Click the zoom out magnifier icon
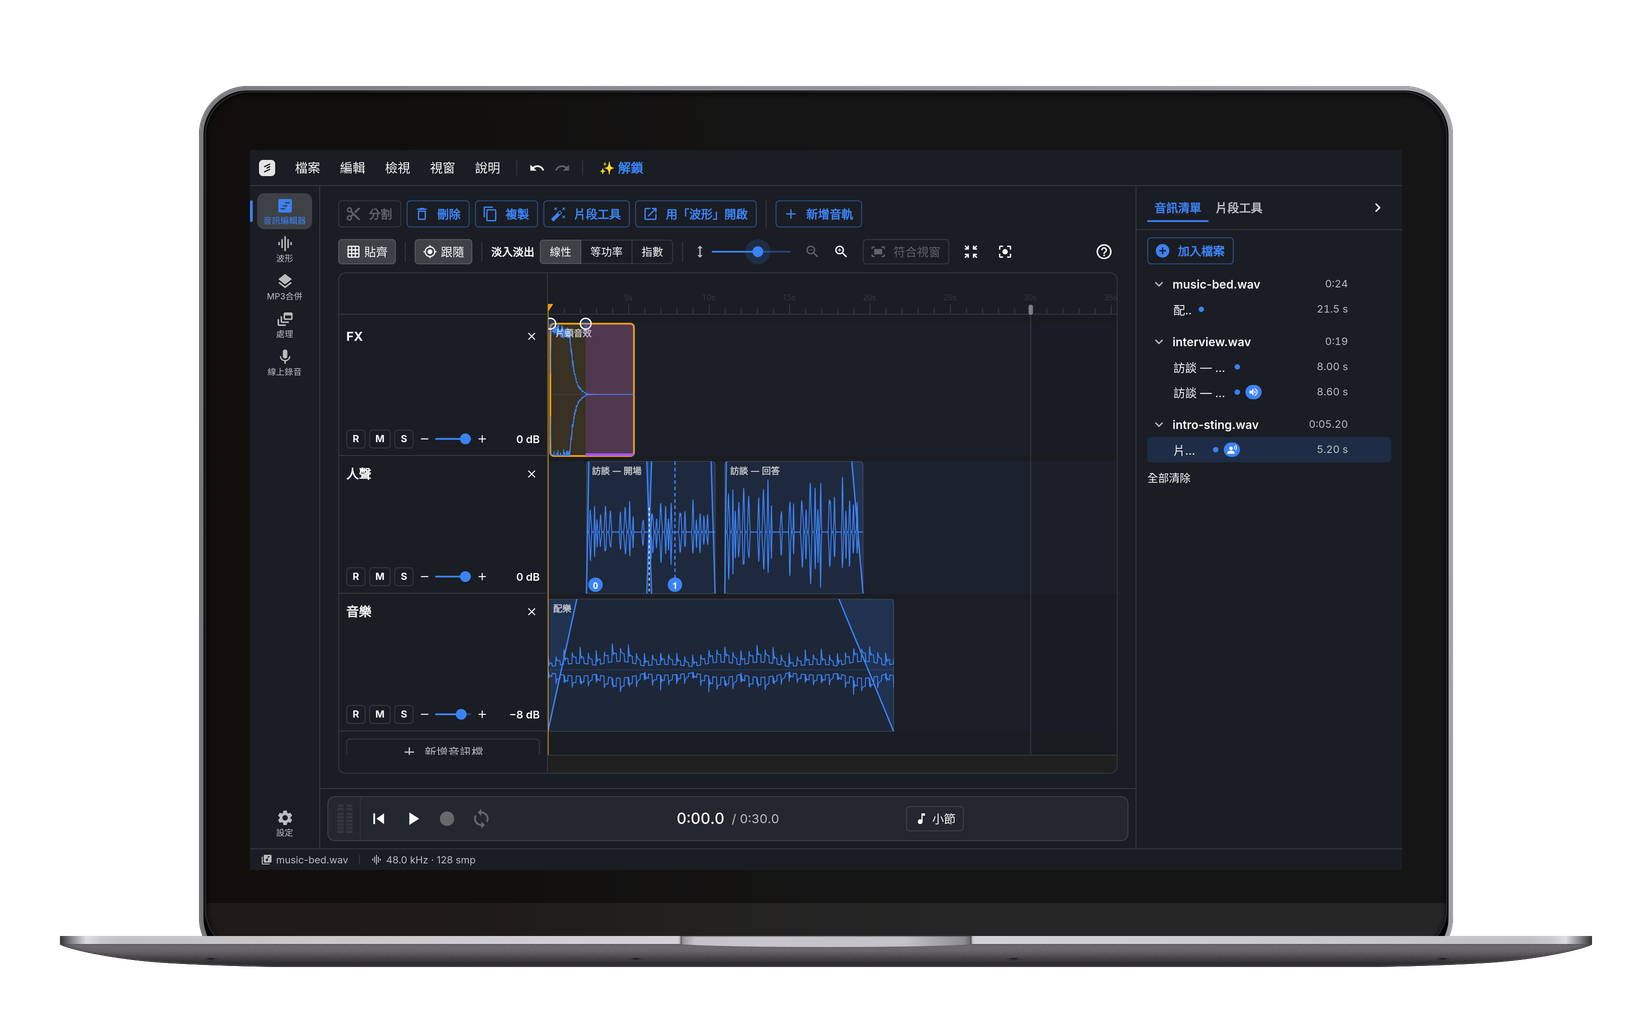 click(812, 252)
